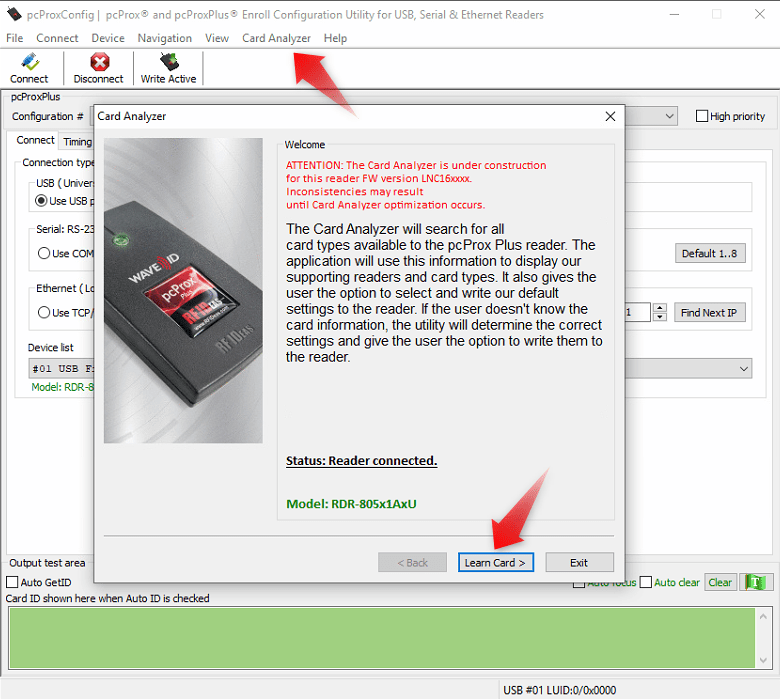Click the red ATTENTION warning text

[416, 185]
